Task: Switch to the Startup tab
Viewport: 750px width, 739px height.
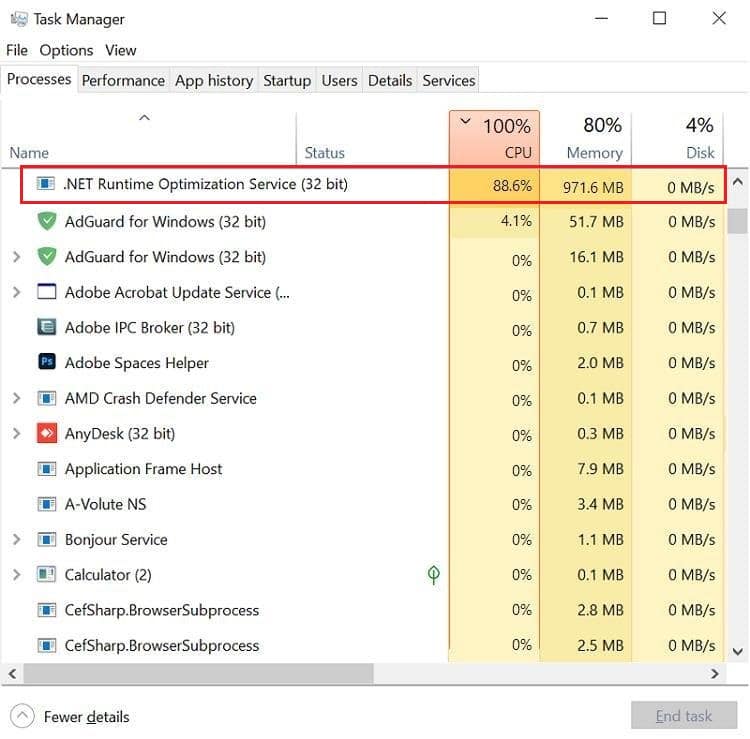Action: [x=287, y=80]
